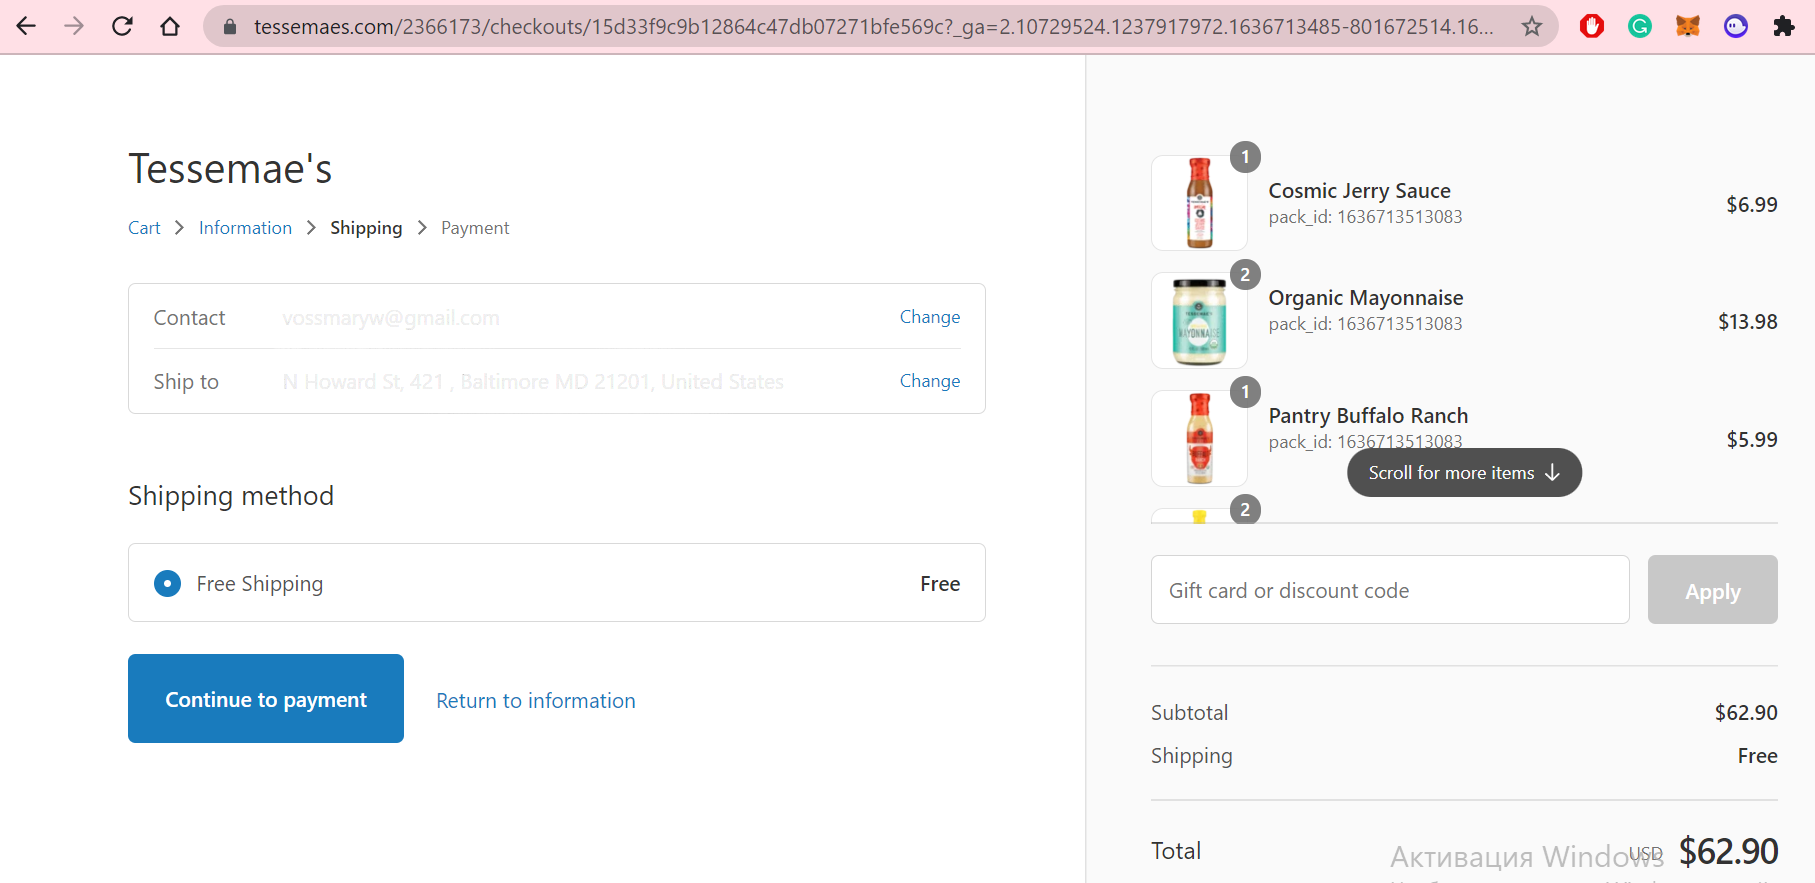Change the ship to address
The height and width of the screenshot is (883, 1815).
pyautogui.click(x=929, y=381)
